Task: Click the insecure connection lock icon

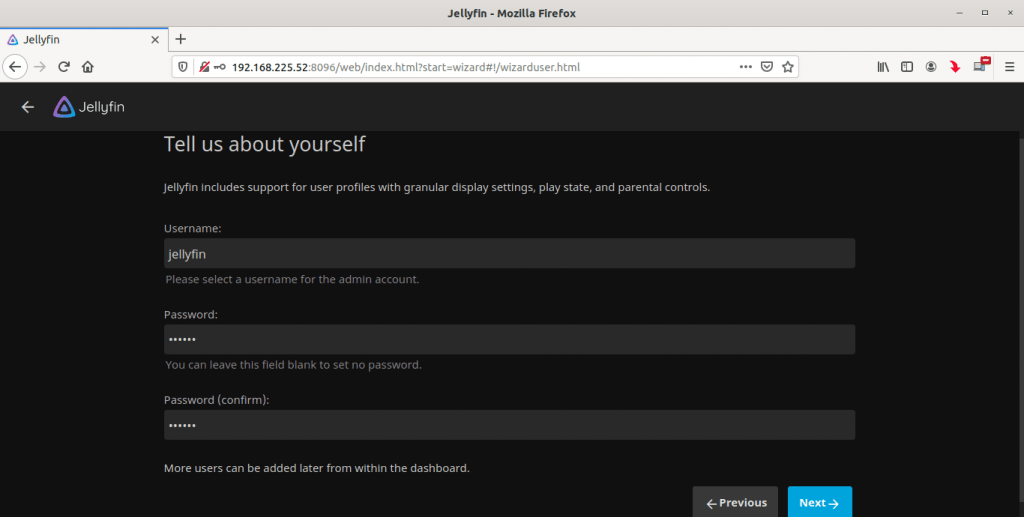Action: click(x=204, y=67)
